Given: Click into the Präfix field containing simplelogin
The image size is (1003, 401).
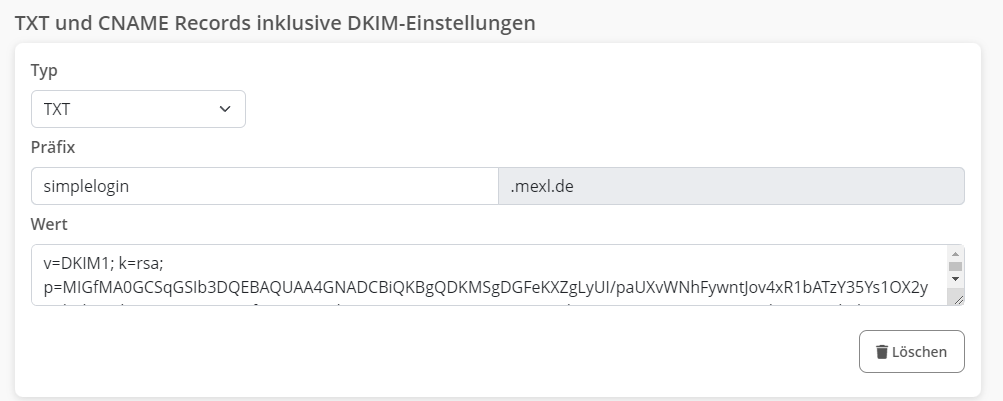Looking at the screenshot, I should point(264,186).
